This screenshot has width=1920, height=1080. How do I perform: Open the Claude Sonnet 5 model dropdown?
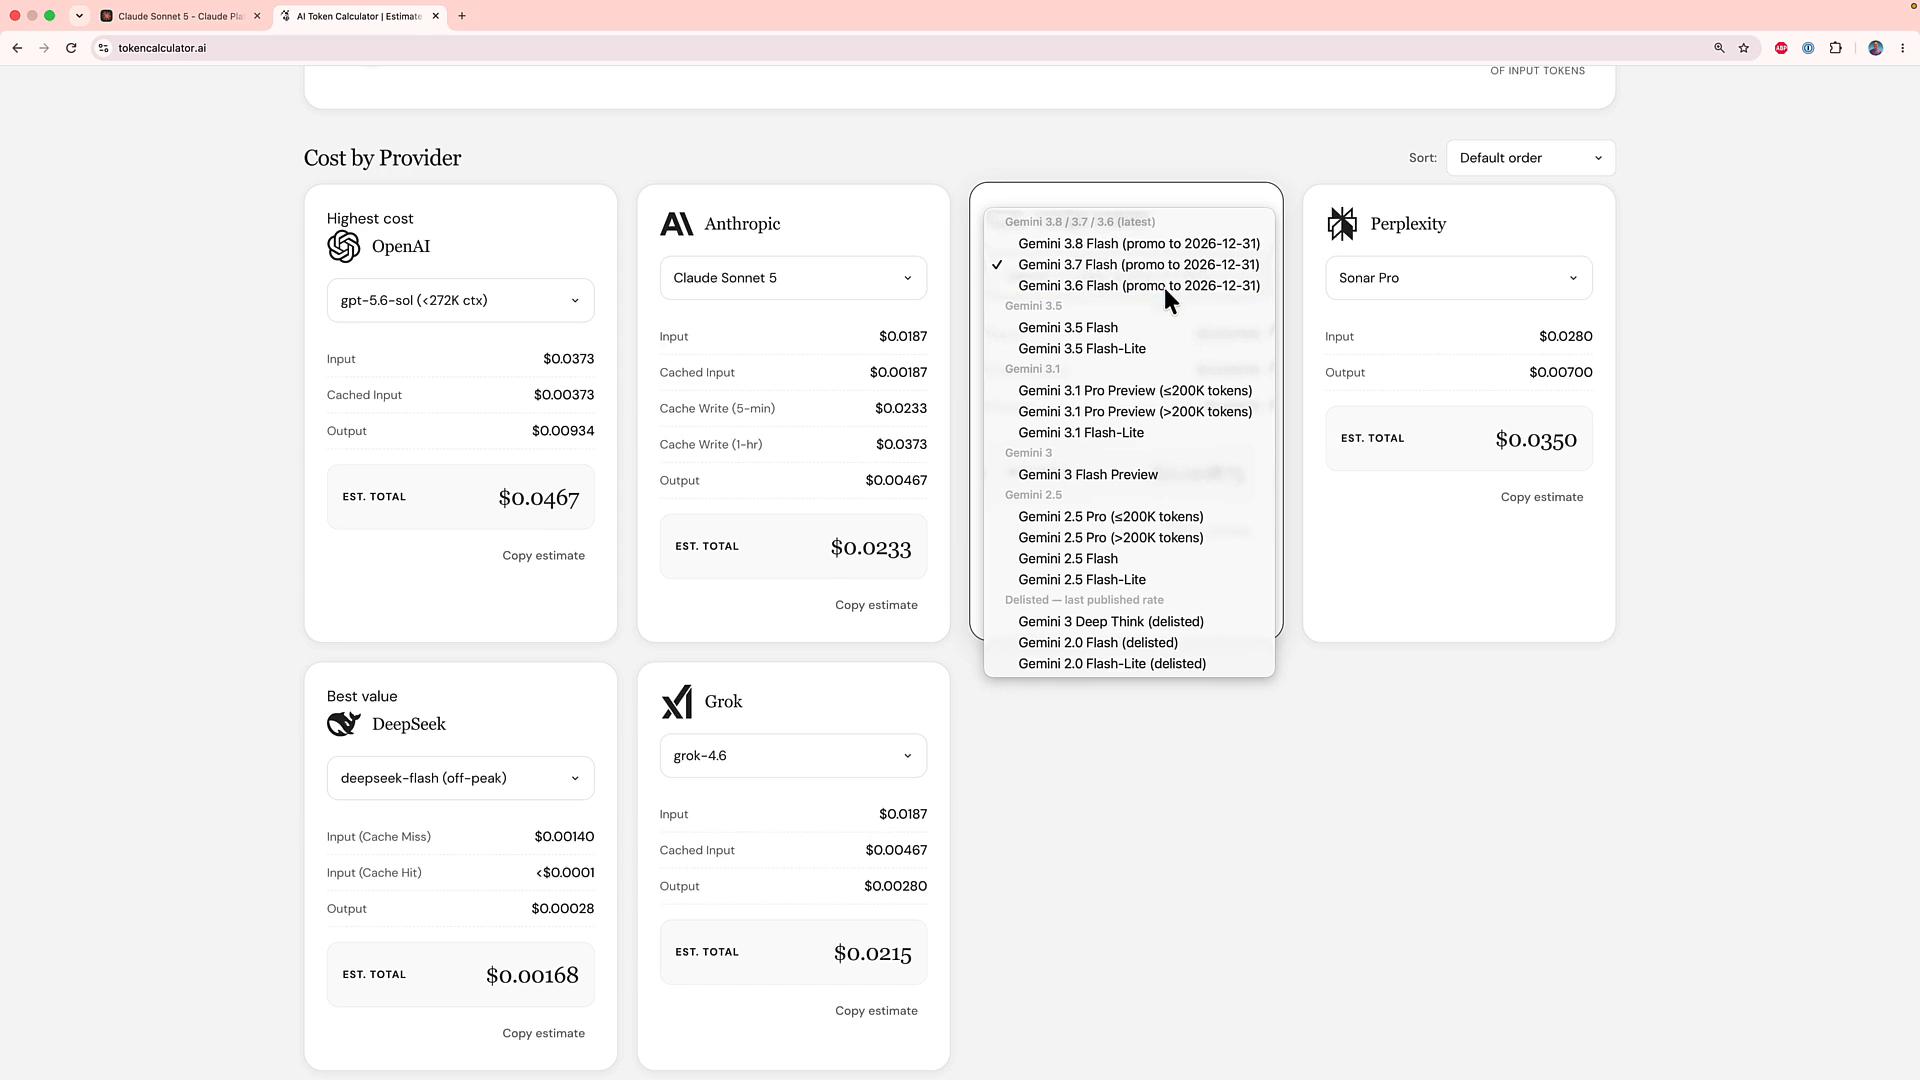click(793, 278)
